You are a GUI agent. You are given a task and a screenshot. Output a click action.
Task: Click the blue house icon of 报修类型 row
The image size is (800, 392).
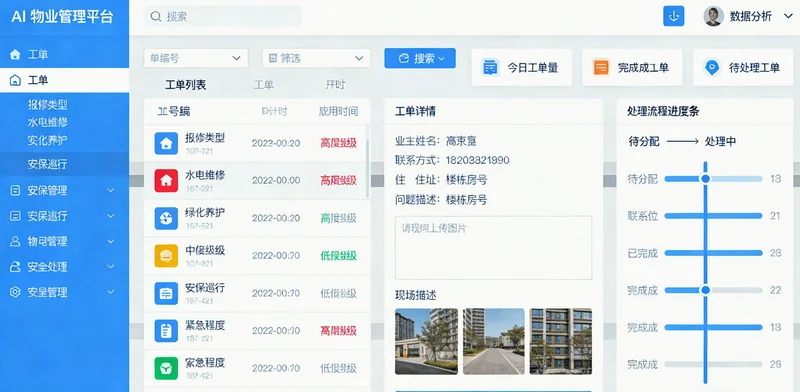166,143
